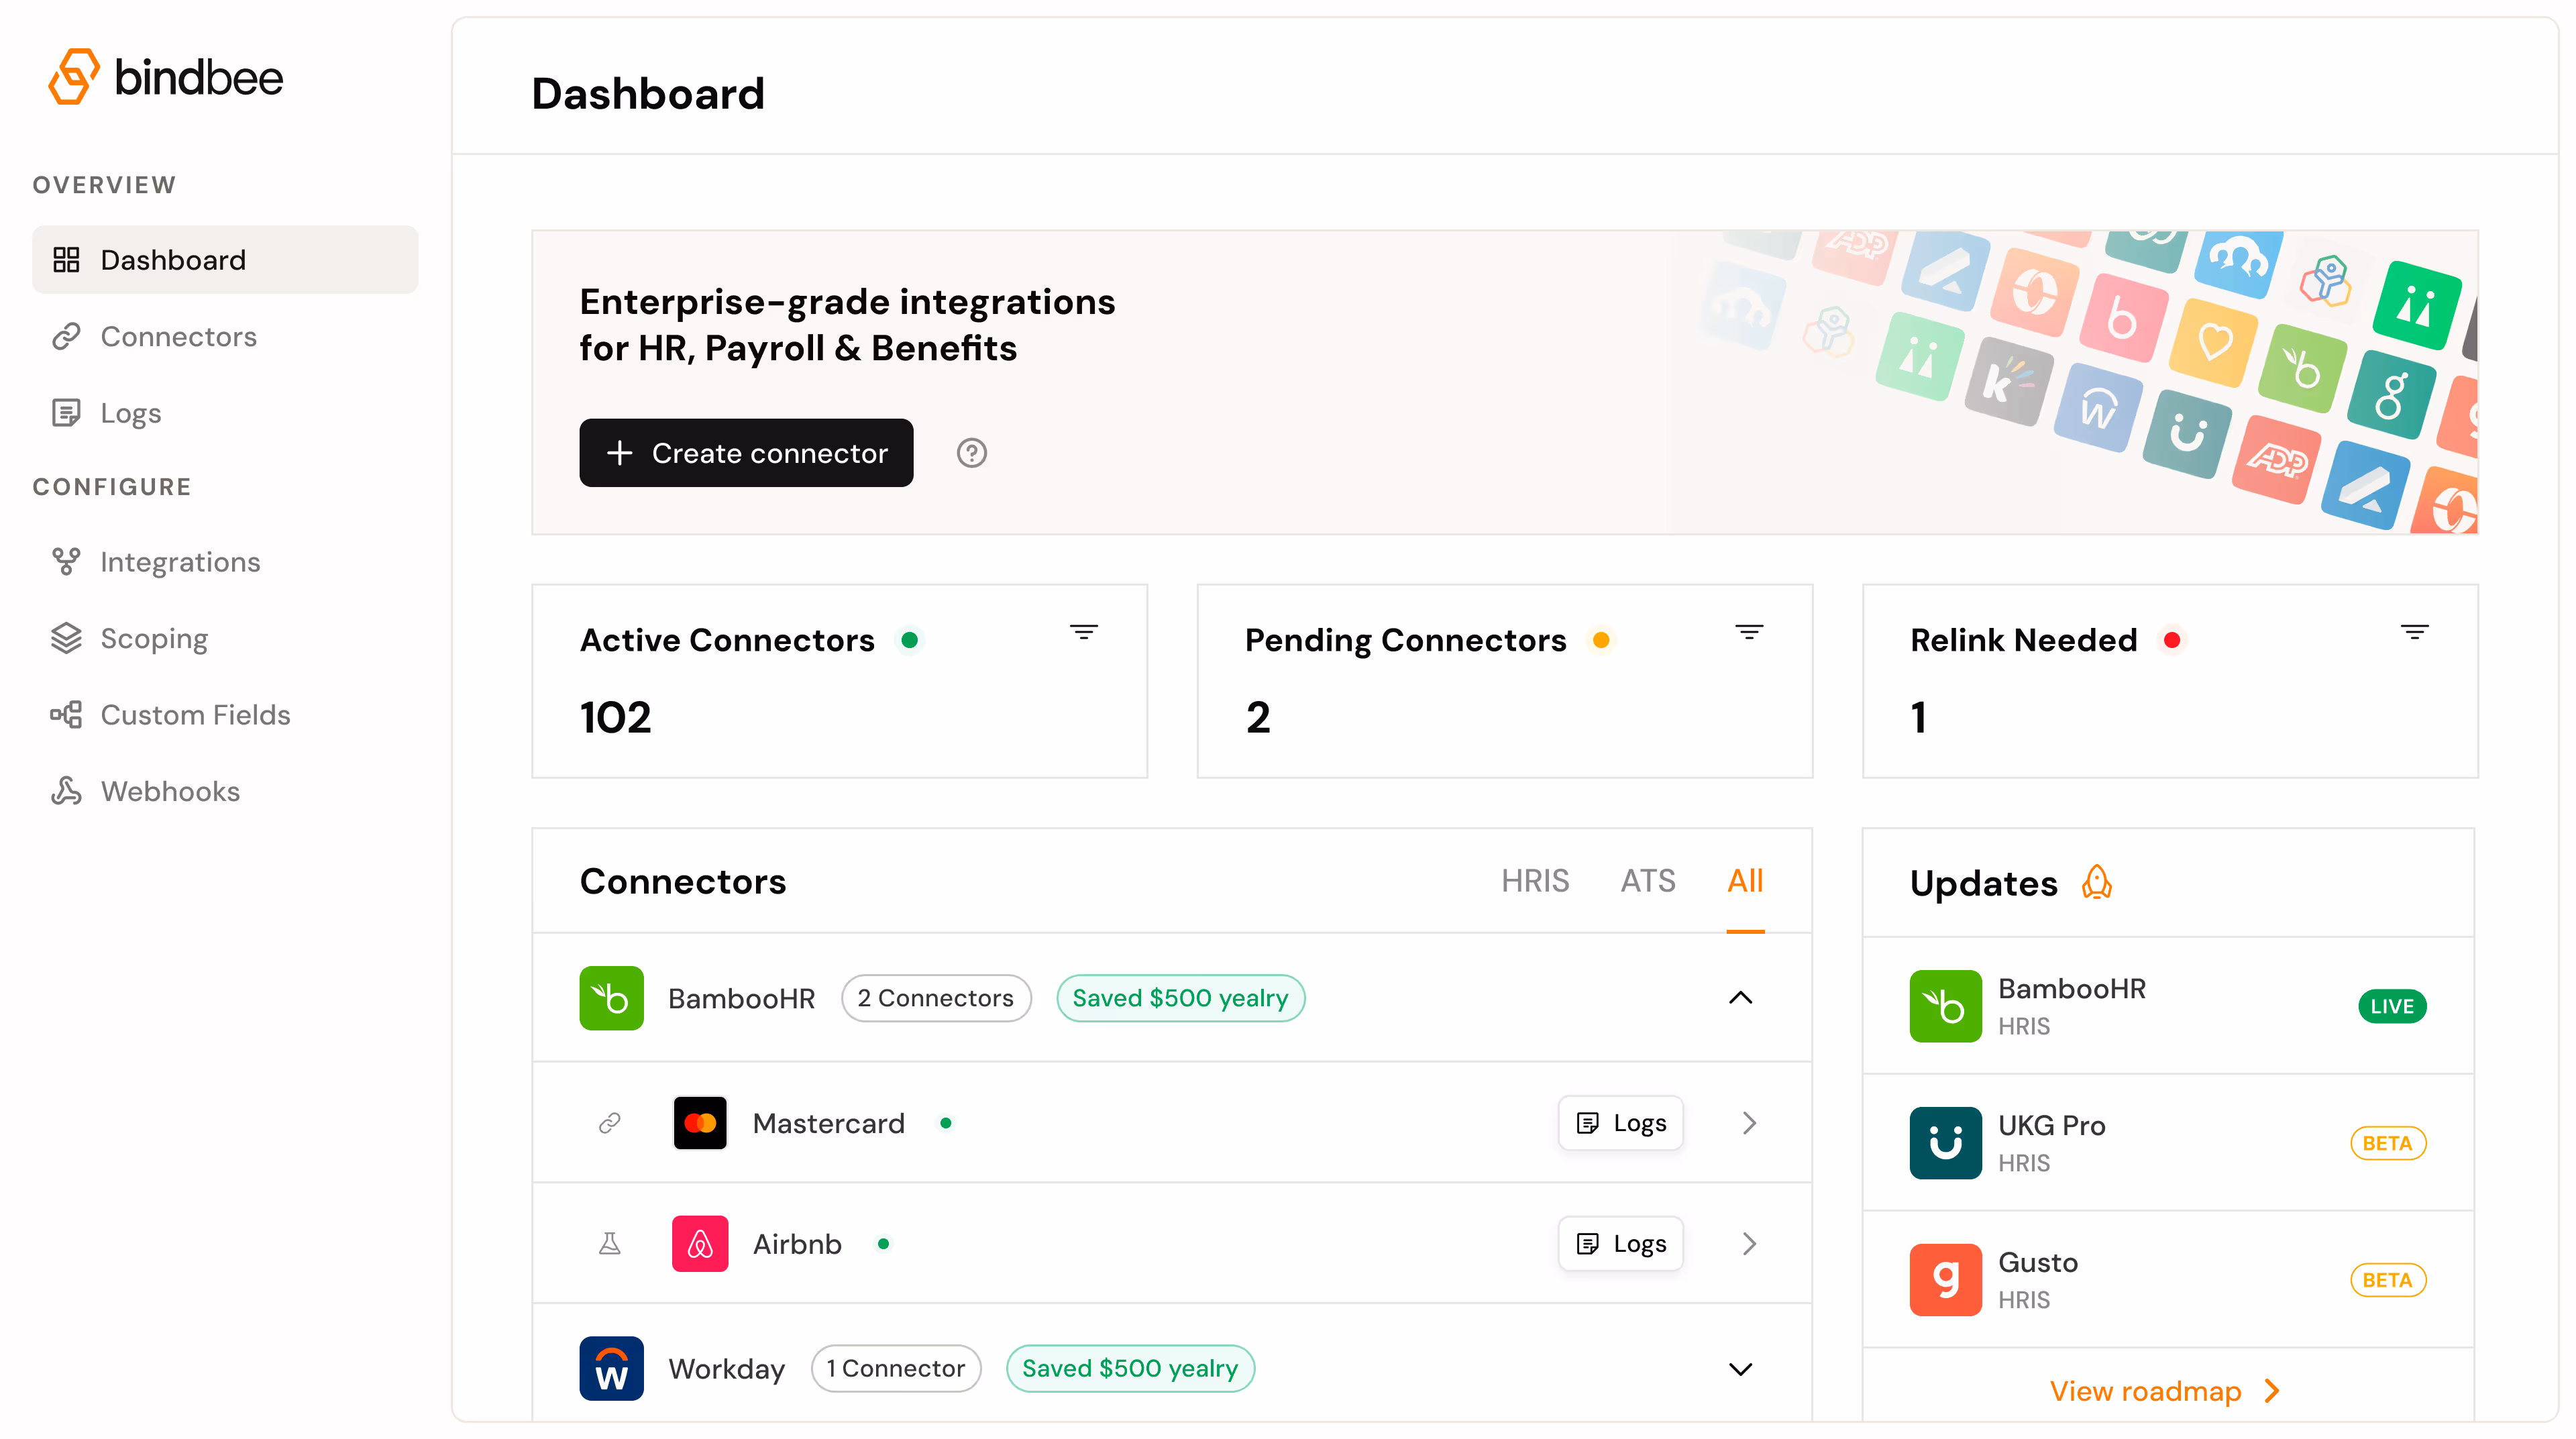This screenshot has height=1439, width=2576.
Task: Click the help question mark icon
Action: pos(971,453)
